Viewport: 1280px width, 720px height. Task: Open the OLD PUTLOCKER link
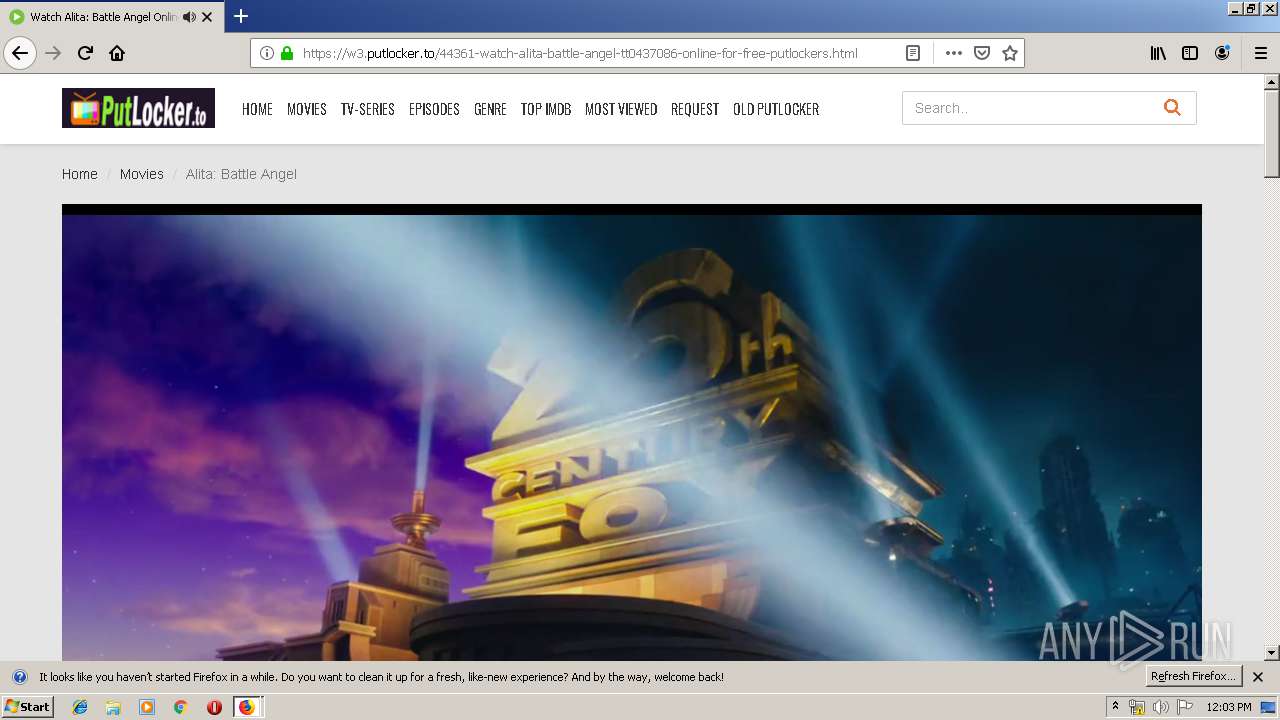coord(776,109)
